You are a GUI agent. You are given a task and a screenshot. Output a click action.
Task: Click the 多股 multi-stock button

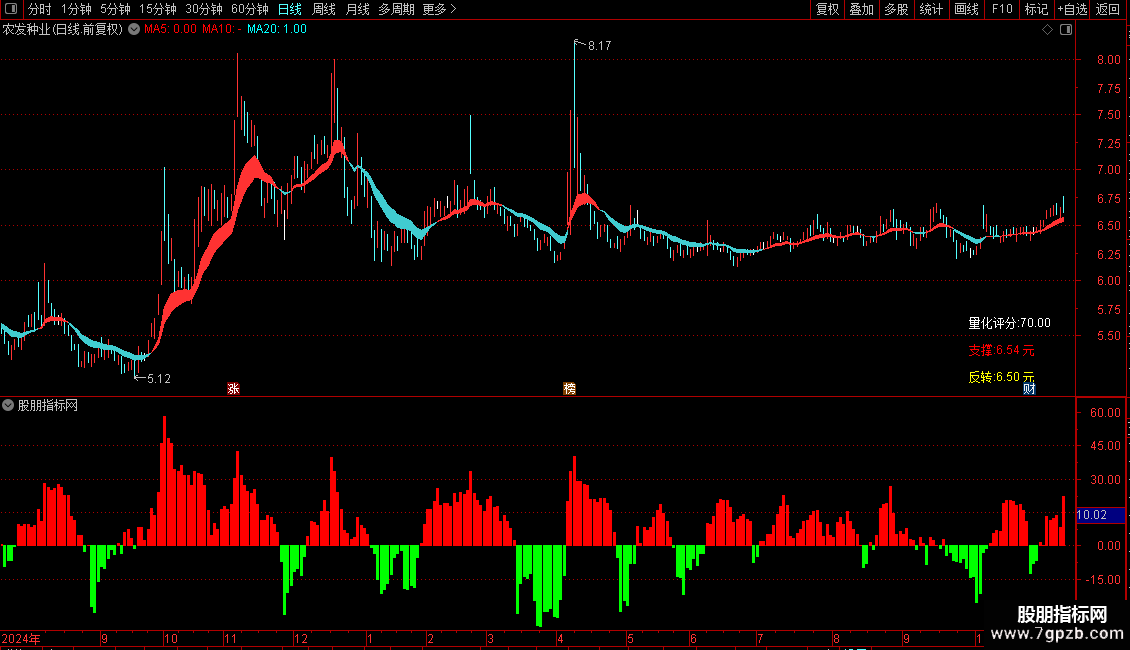point(896,9)
